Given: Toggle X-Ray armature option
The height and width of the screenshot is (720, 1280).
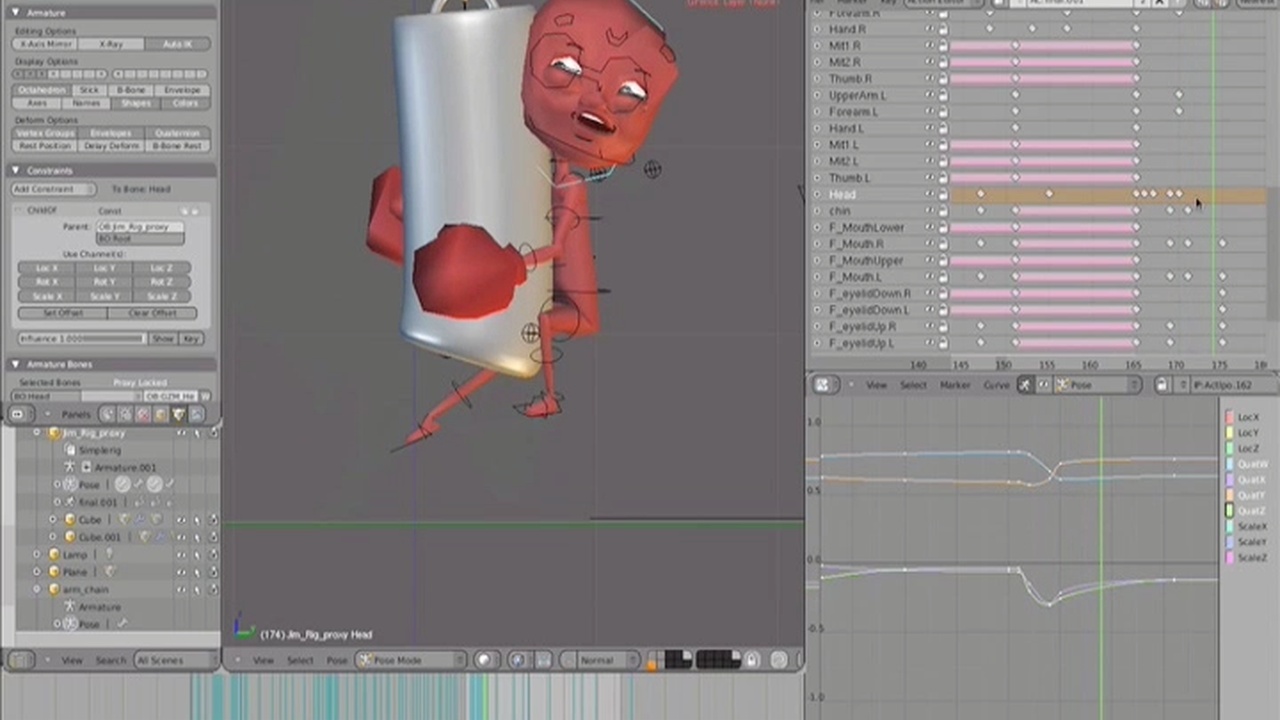Looking at the screenshot, I should pos(111,44).
